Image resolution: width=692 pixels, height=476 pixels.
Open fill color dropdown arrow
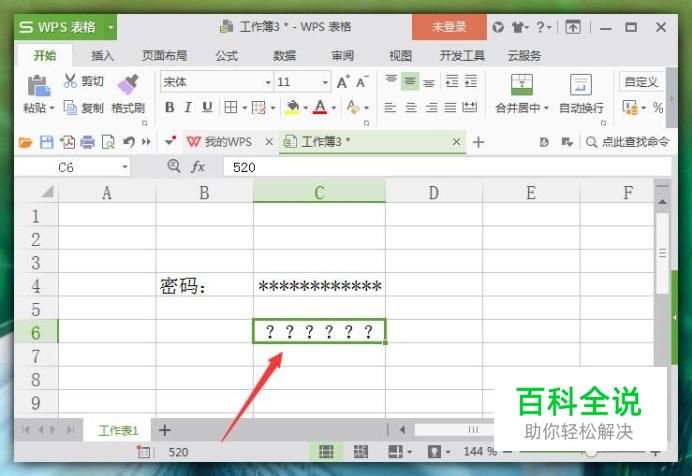point(305,108)
